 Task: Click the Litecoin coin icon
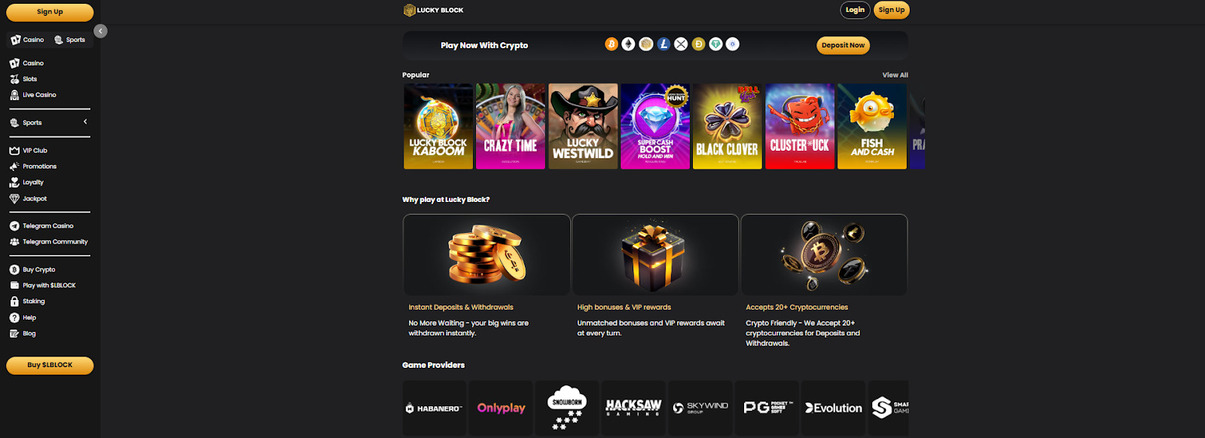coord(664,45)
